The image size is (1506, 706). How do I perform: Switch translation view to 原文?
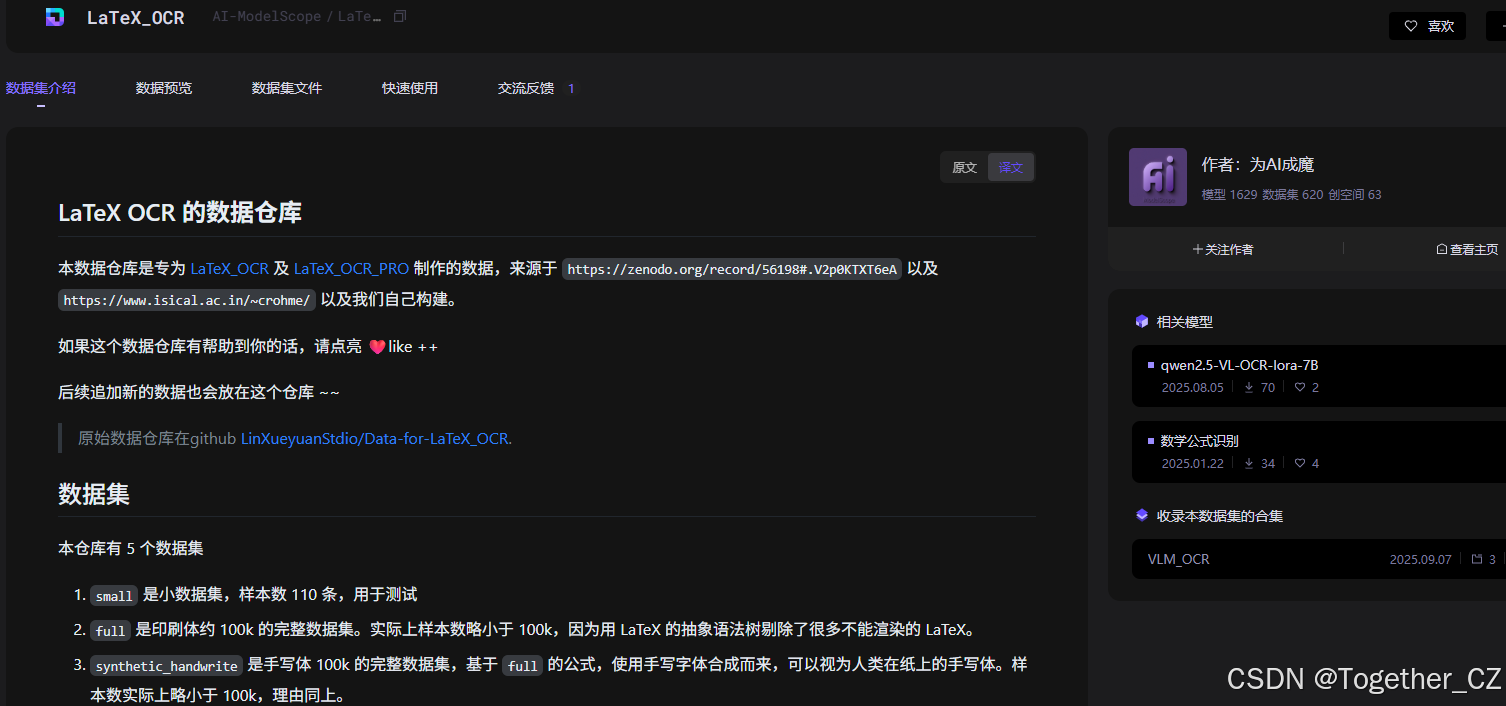tap(963, 167)
